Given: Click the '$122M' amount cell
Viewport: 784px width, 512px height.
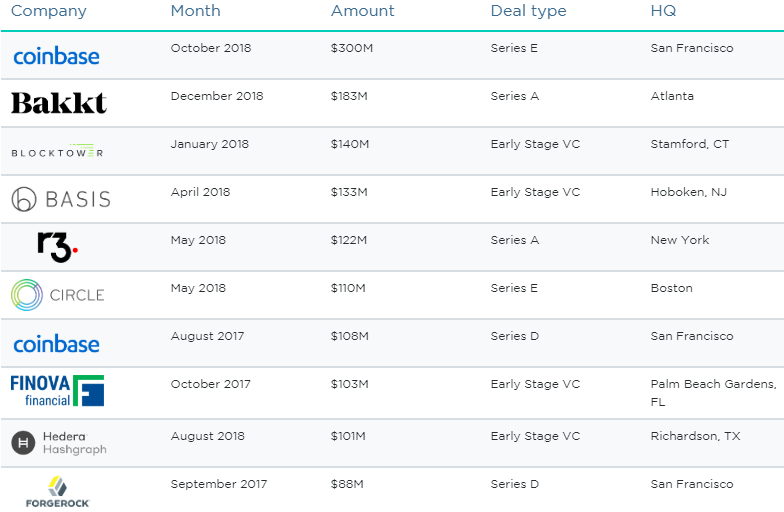Looking at the screenshot, I should tap(348, 240).
